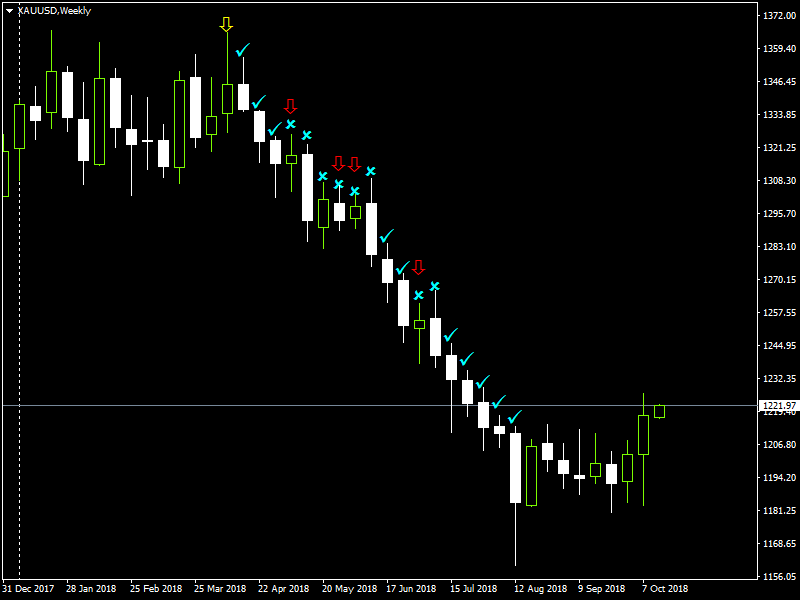The image size is (800, 600).
Task: Click the 22 Apr 2018 date label
Action: tap(284, 588)
